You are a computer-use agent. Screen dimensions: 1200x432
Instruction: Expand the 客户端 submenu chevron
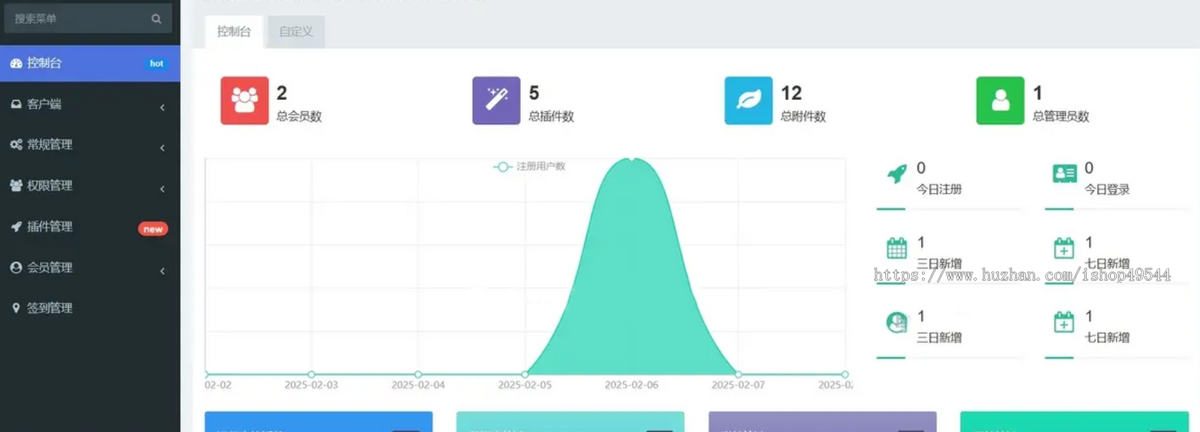click(162, 106)
